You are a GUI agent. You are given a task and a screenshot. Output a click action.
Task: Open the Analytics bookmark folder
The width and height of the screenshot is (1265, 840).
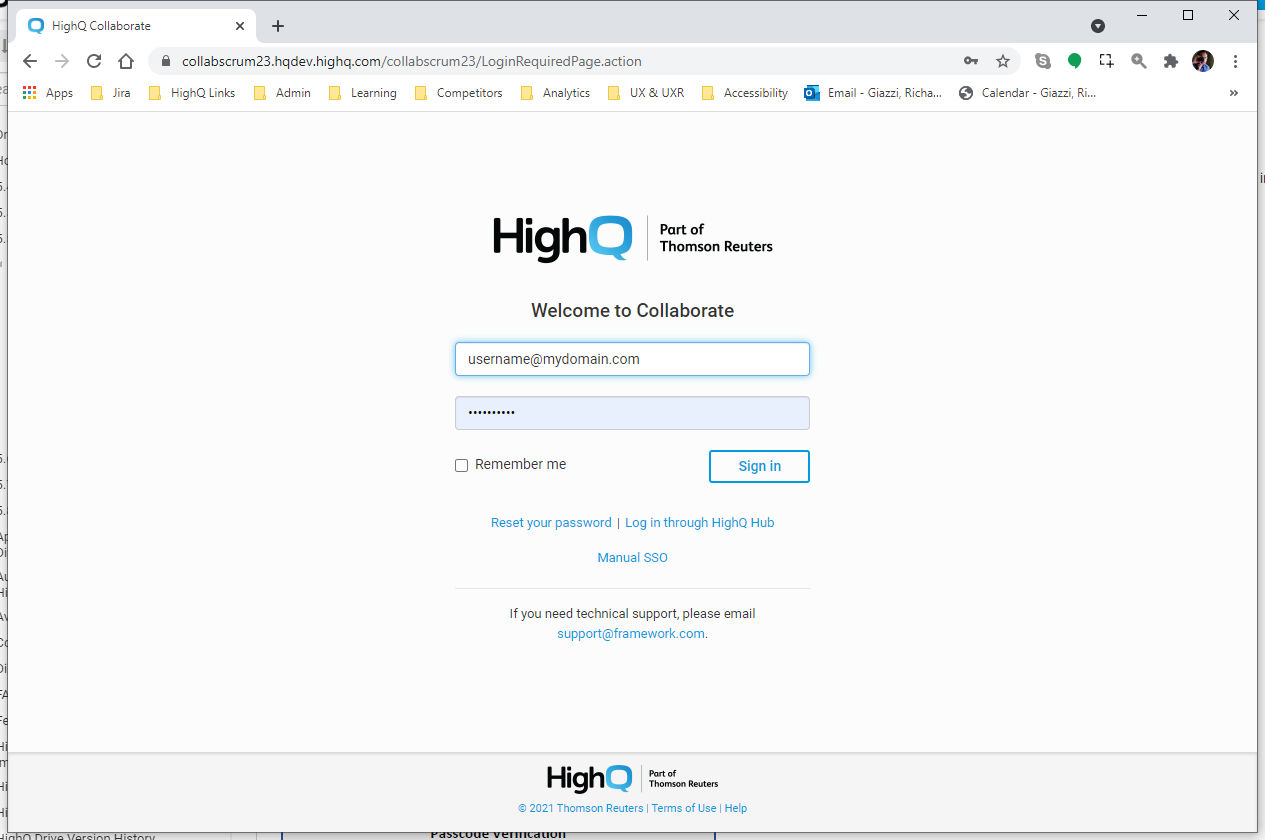tap(555, 93)
